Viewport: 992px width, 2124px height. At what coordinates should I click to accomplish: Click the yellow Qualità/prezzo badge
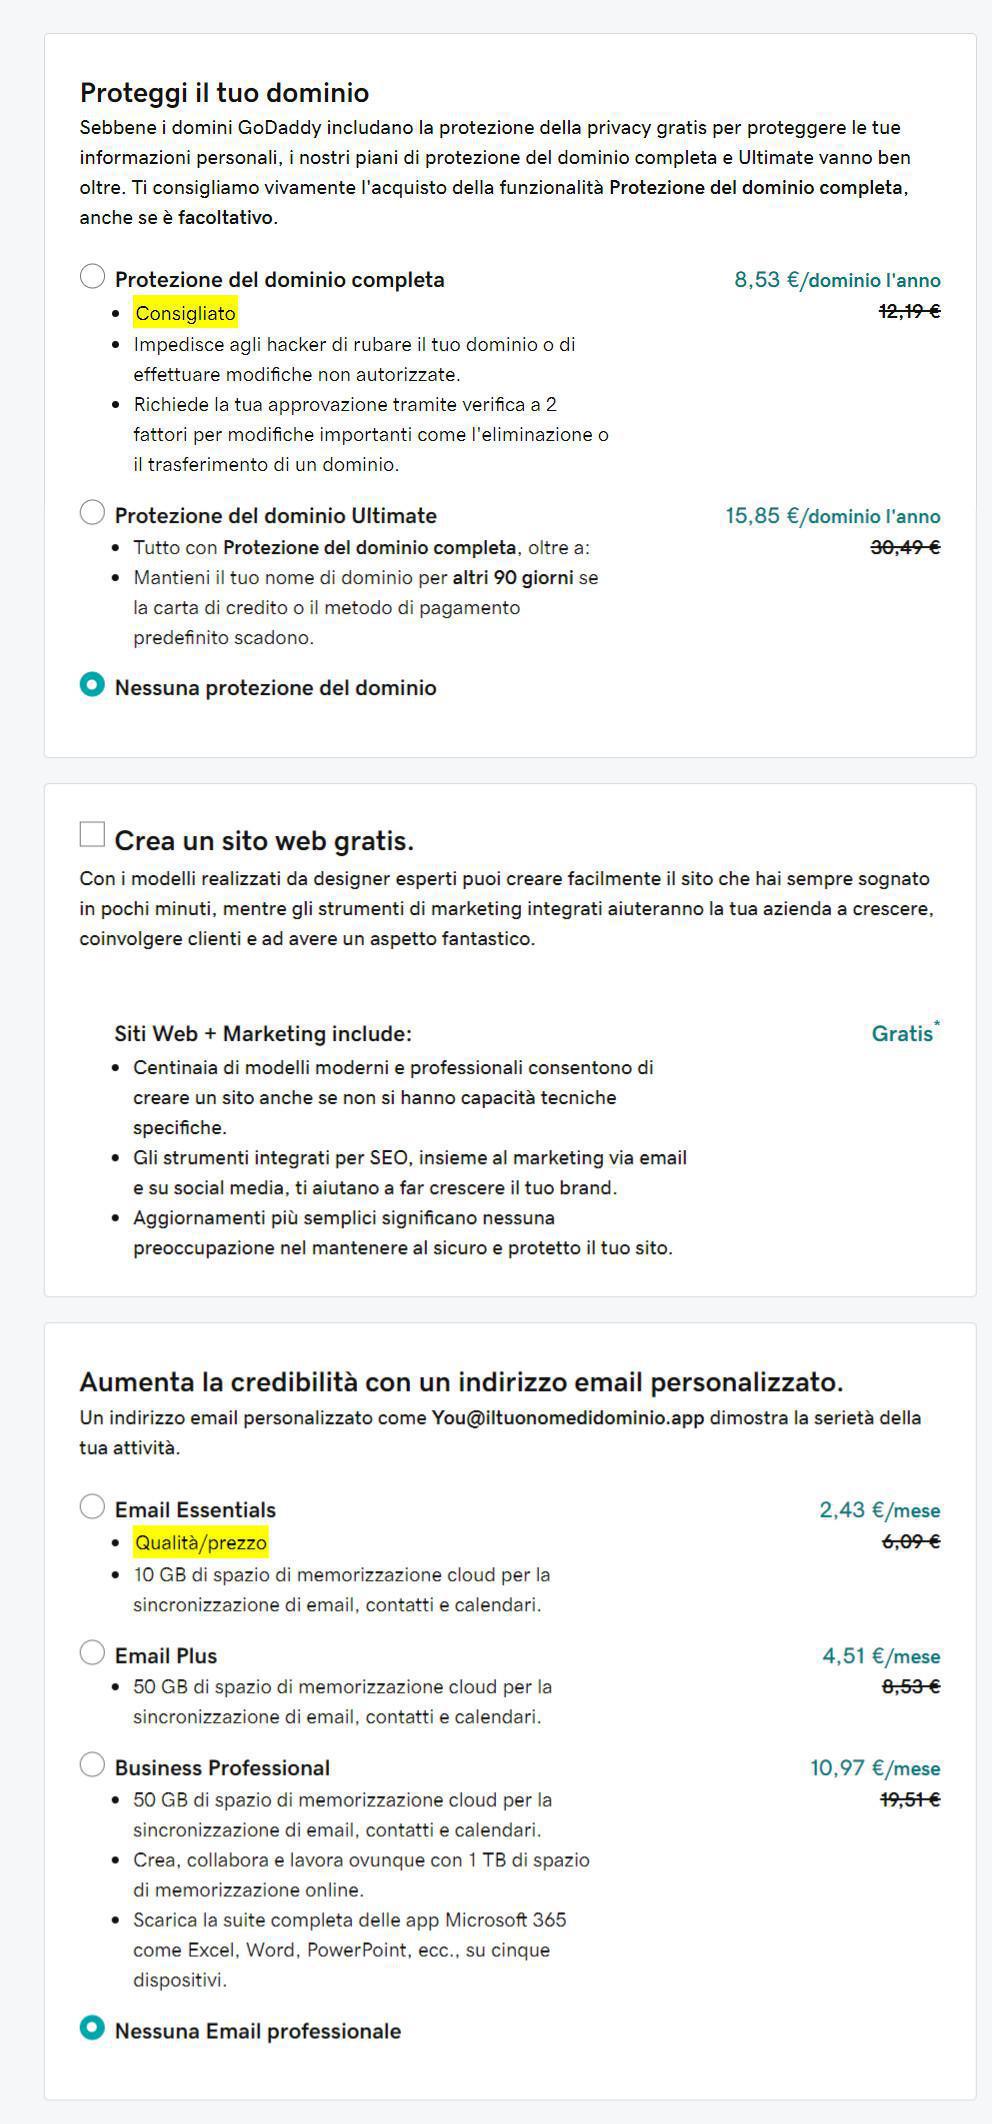[201, 1543]
